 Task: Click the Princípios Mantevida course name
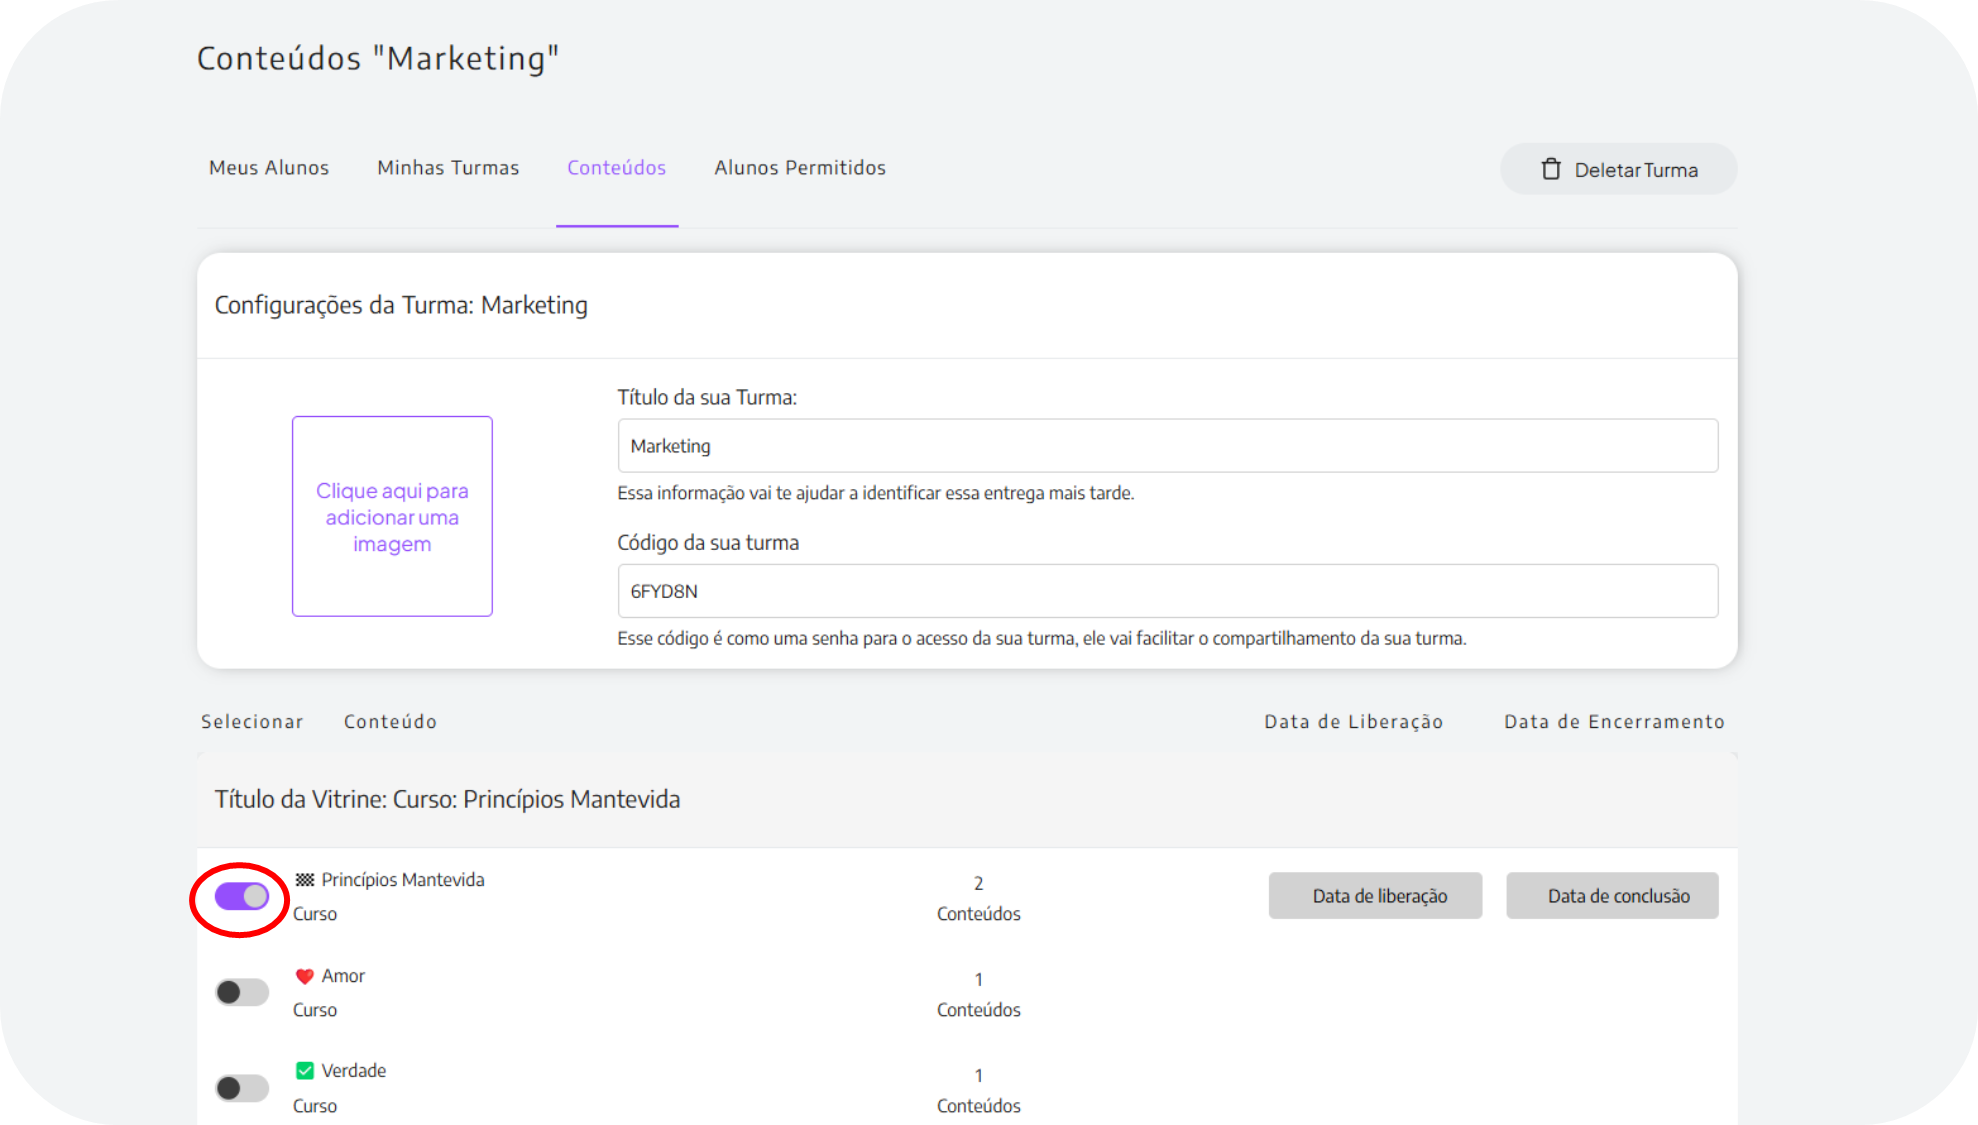(402, 880)
